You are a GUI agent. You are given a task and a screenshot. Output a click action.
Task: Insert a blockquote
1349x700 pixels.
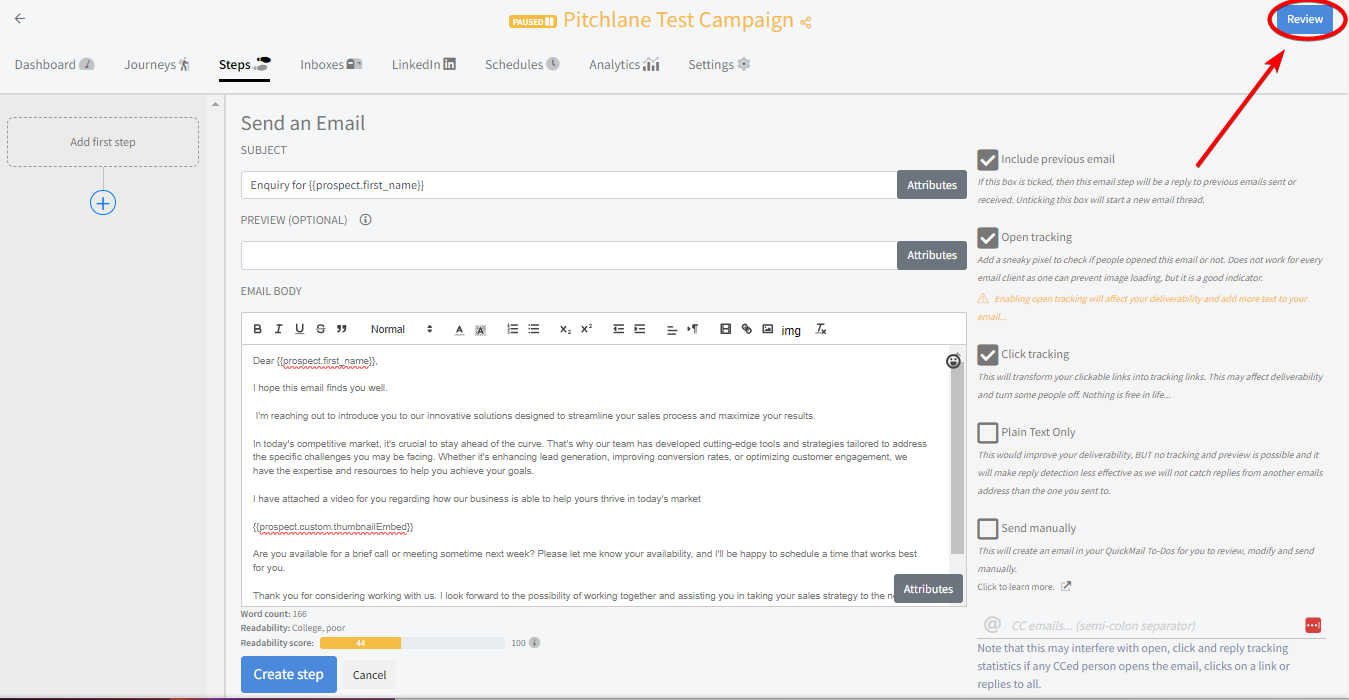[341, 329]
